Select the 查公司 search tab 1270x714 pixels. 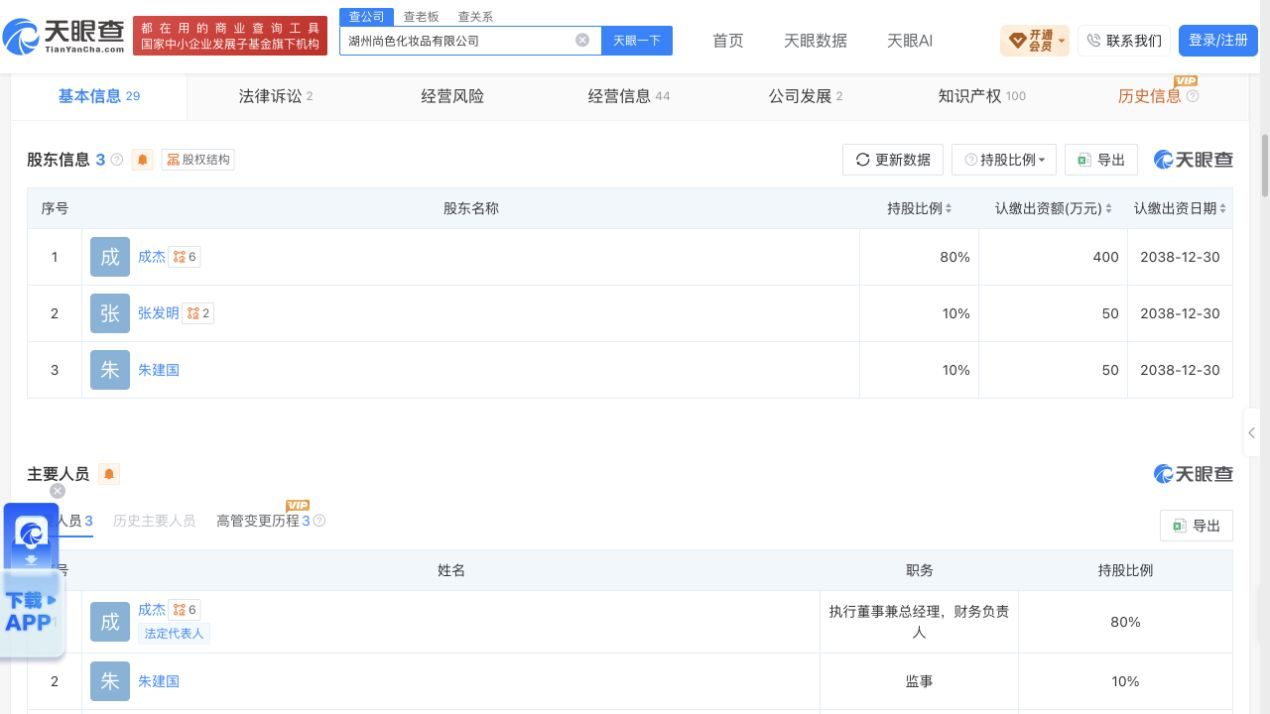coord(365,17)
